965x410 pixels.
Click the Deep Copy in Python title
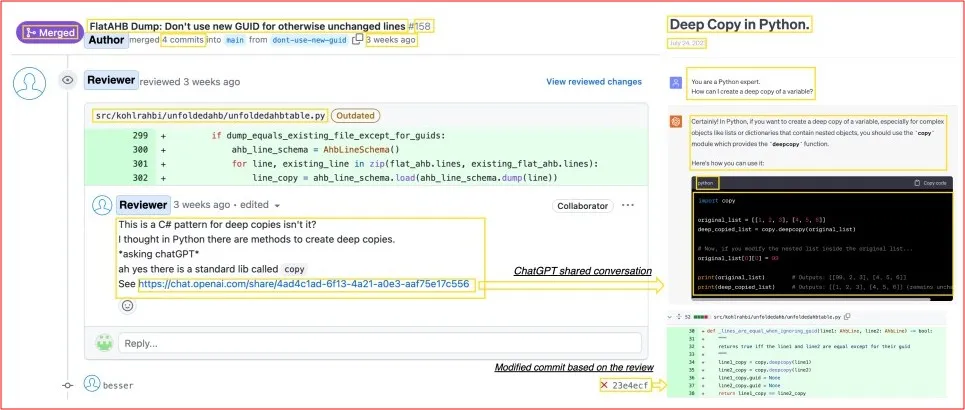[740, 25]
